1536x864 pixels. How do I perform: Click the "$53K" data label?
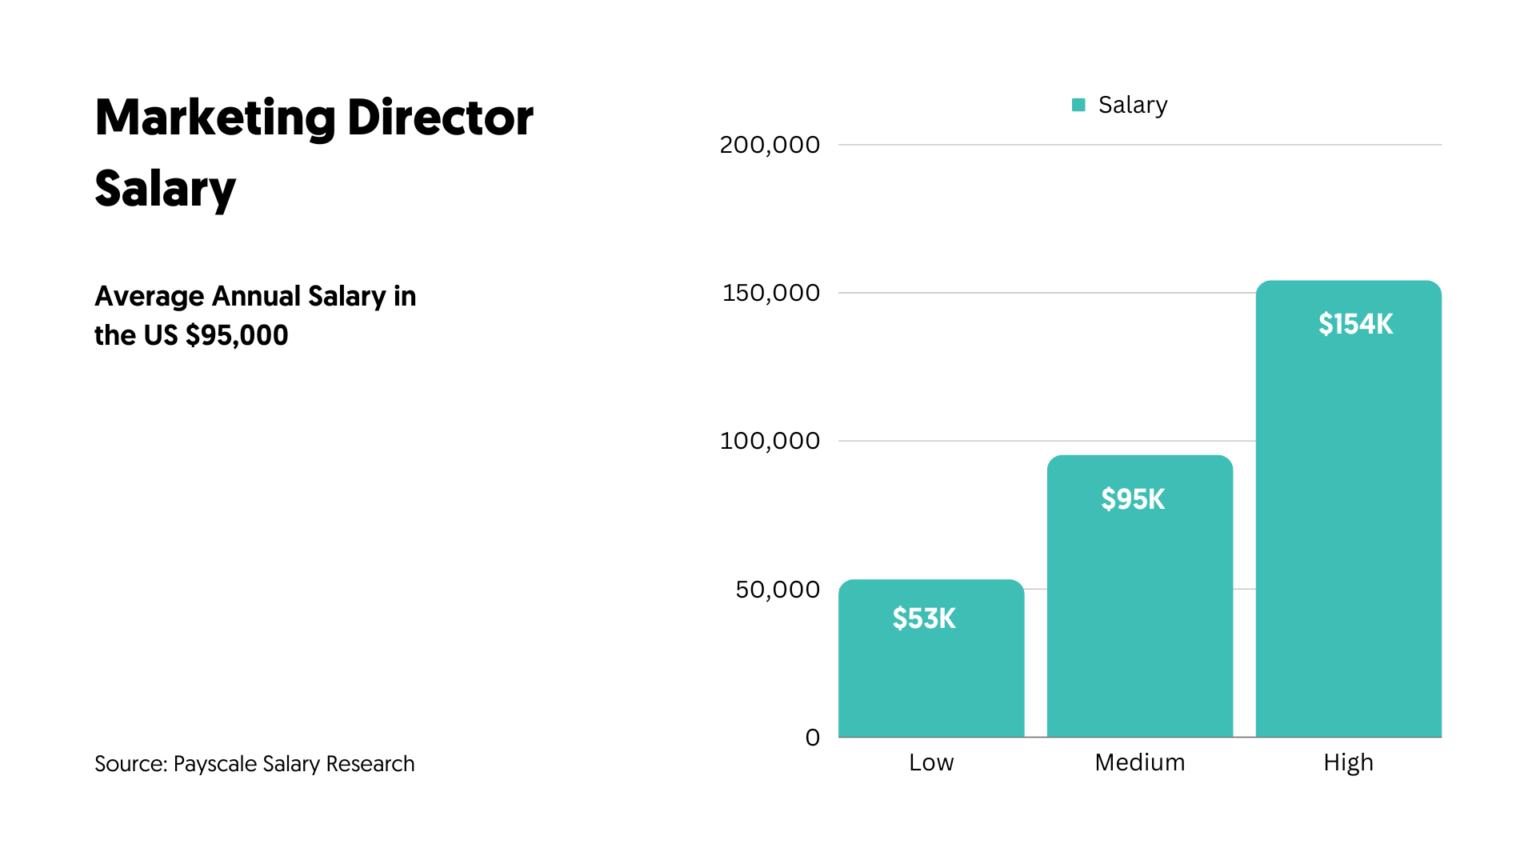point(924,619)
